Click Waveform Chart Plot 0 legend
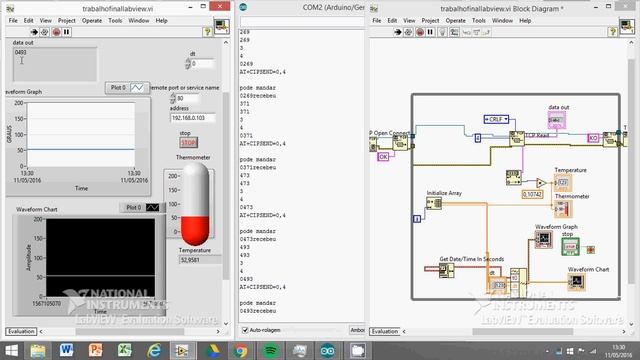Viewport: 640px width, 360px height. [x=143, y=207]
